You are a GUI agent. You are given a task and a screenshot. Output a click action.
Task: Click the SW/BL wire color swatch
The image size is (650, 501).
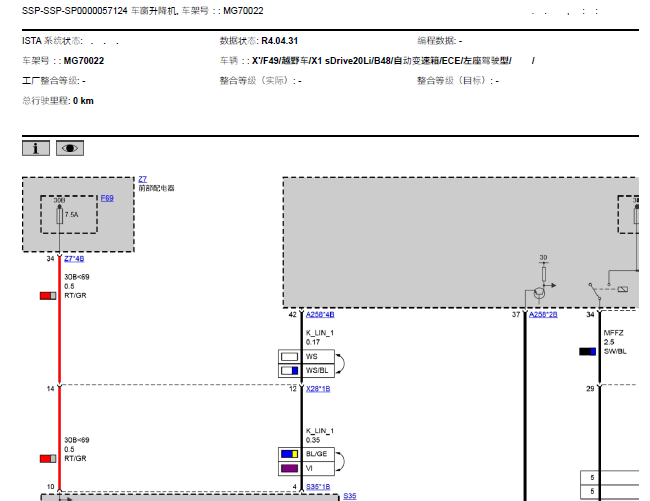587,351
